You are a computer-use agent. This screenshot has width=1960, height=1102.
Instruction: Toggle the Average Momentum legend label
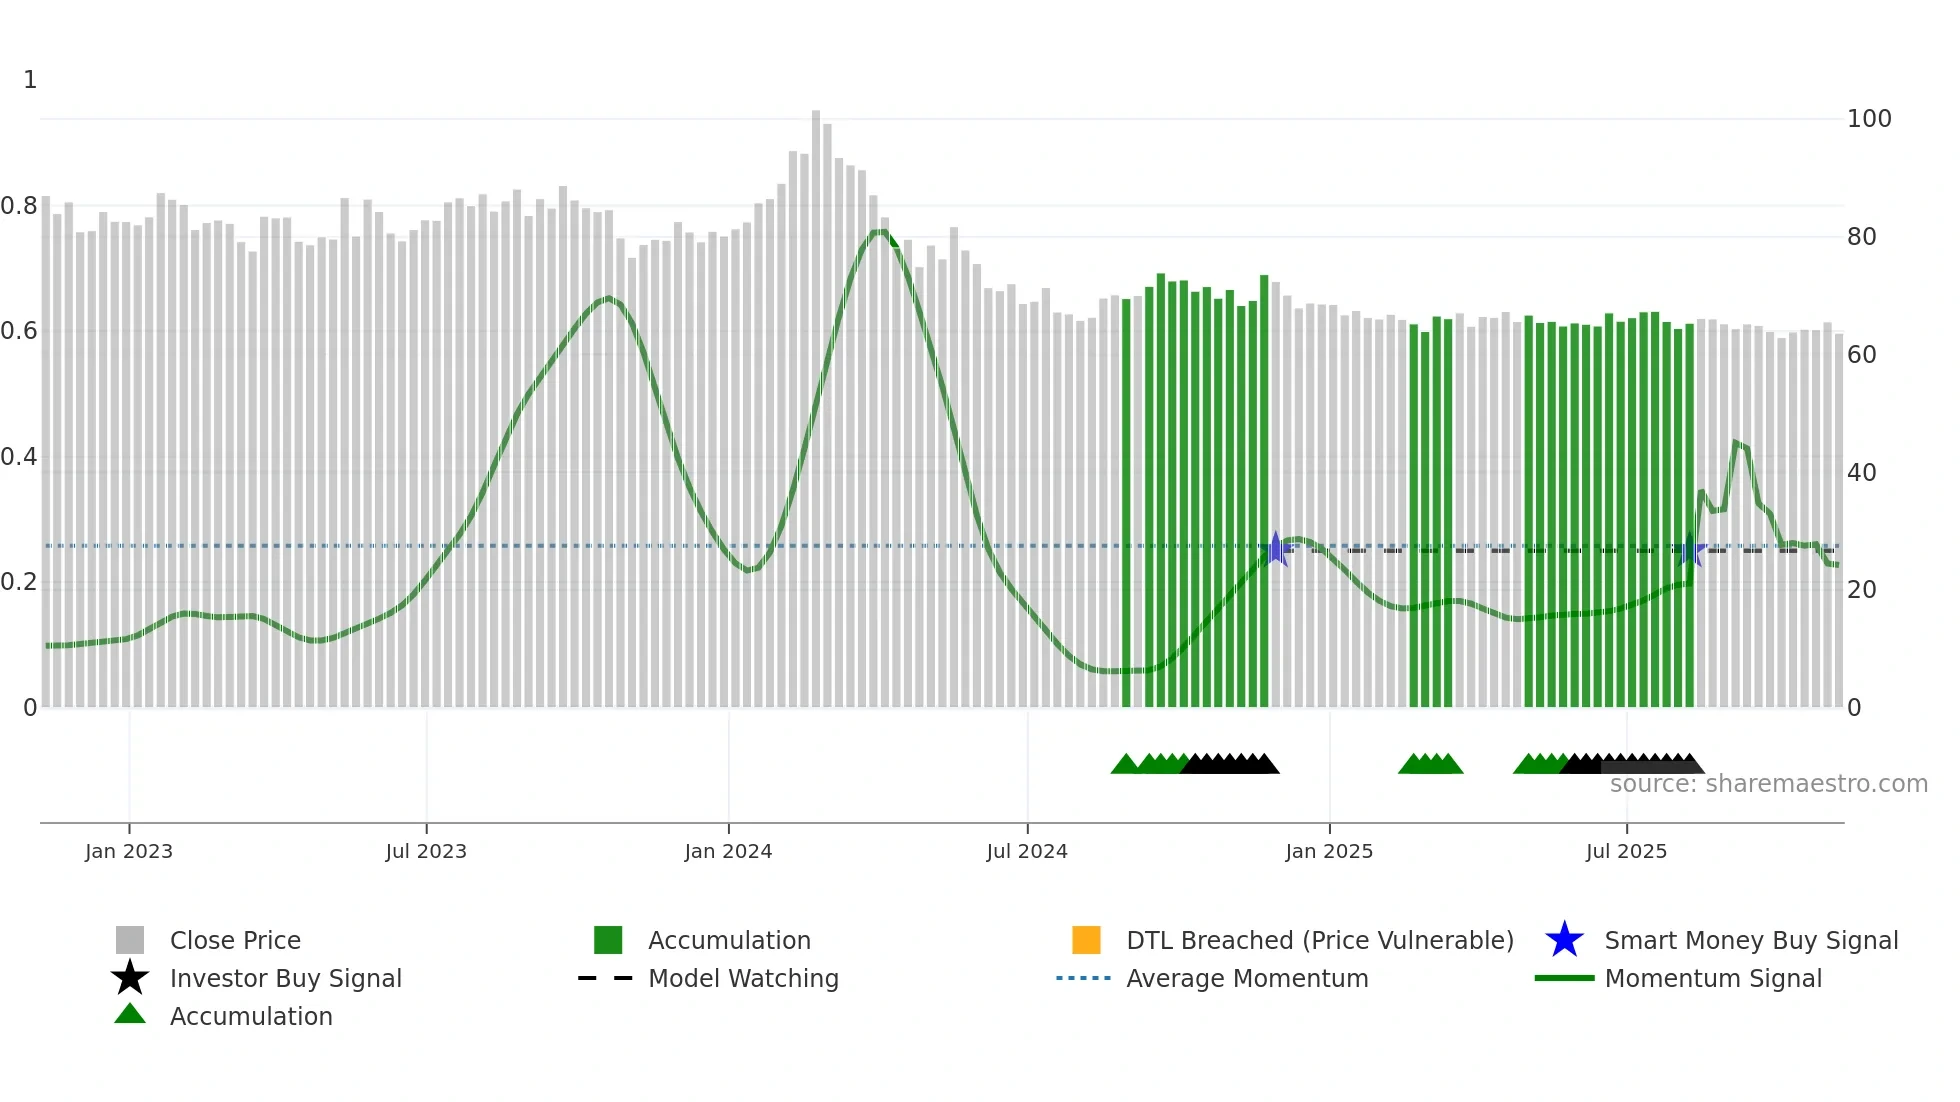click(x=1247, y=978)
